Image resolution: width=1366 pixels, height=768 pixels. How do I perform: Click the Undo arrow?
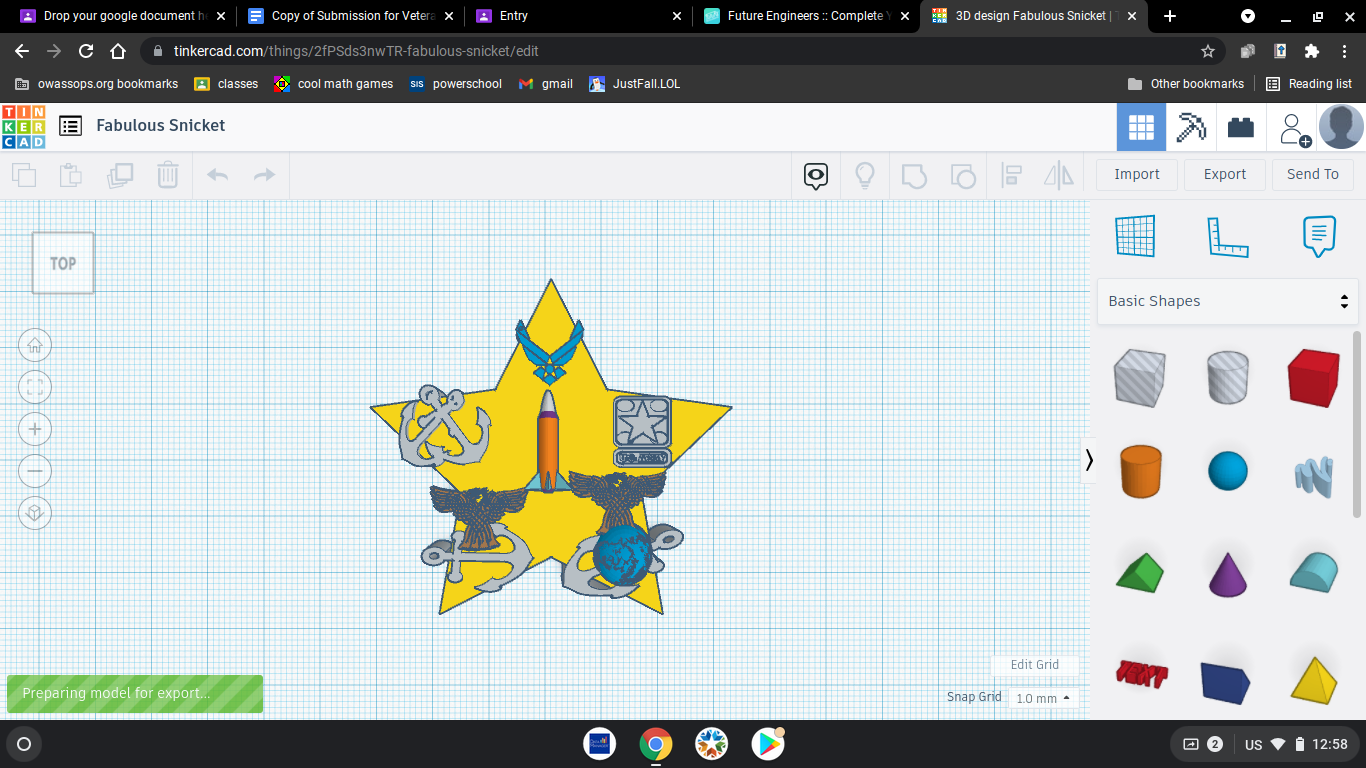coord(217,175)
